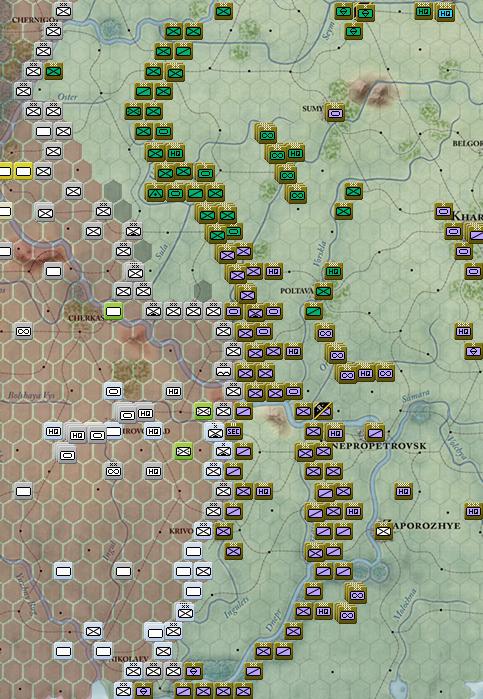Select the purple unit counter beside Kharkov label
This screenshot has height=699, width=483.
point(443,211)
